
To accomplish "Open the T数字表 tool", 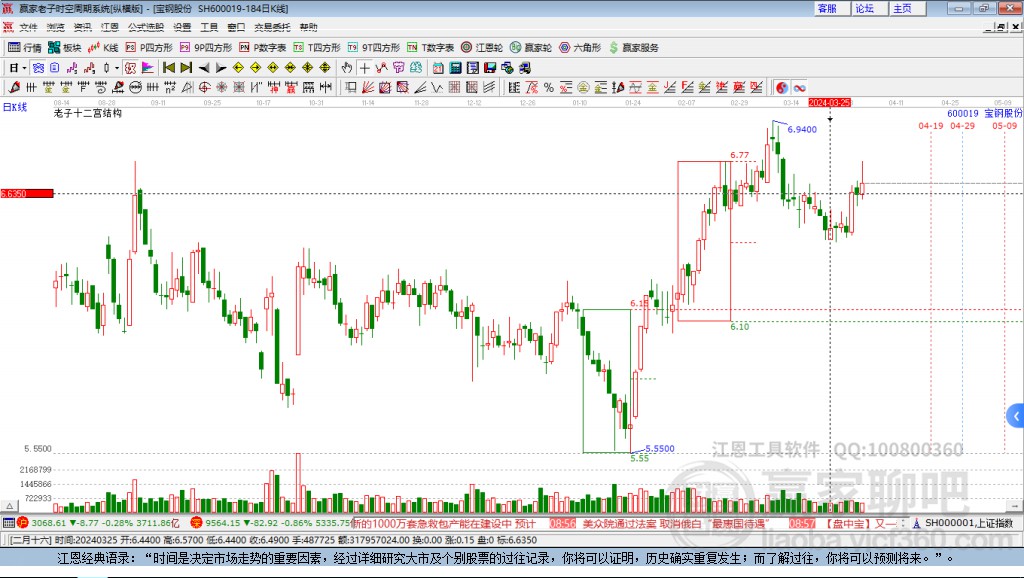I will 430,48.
